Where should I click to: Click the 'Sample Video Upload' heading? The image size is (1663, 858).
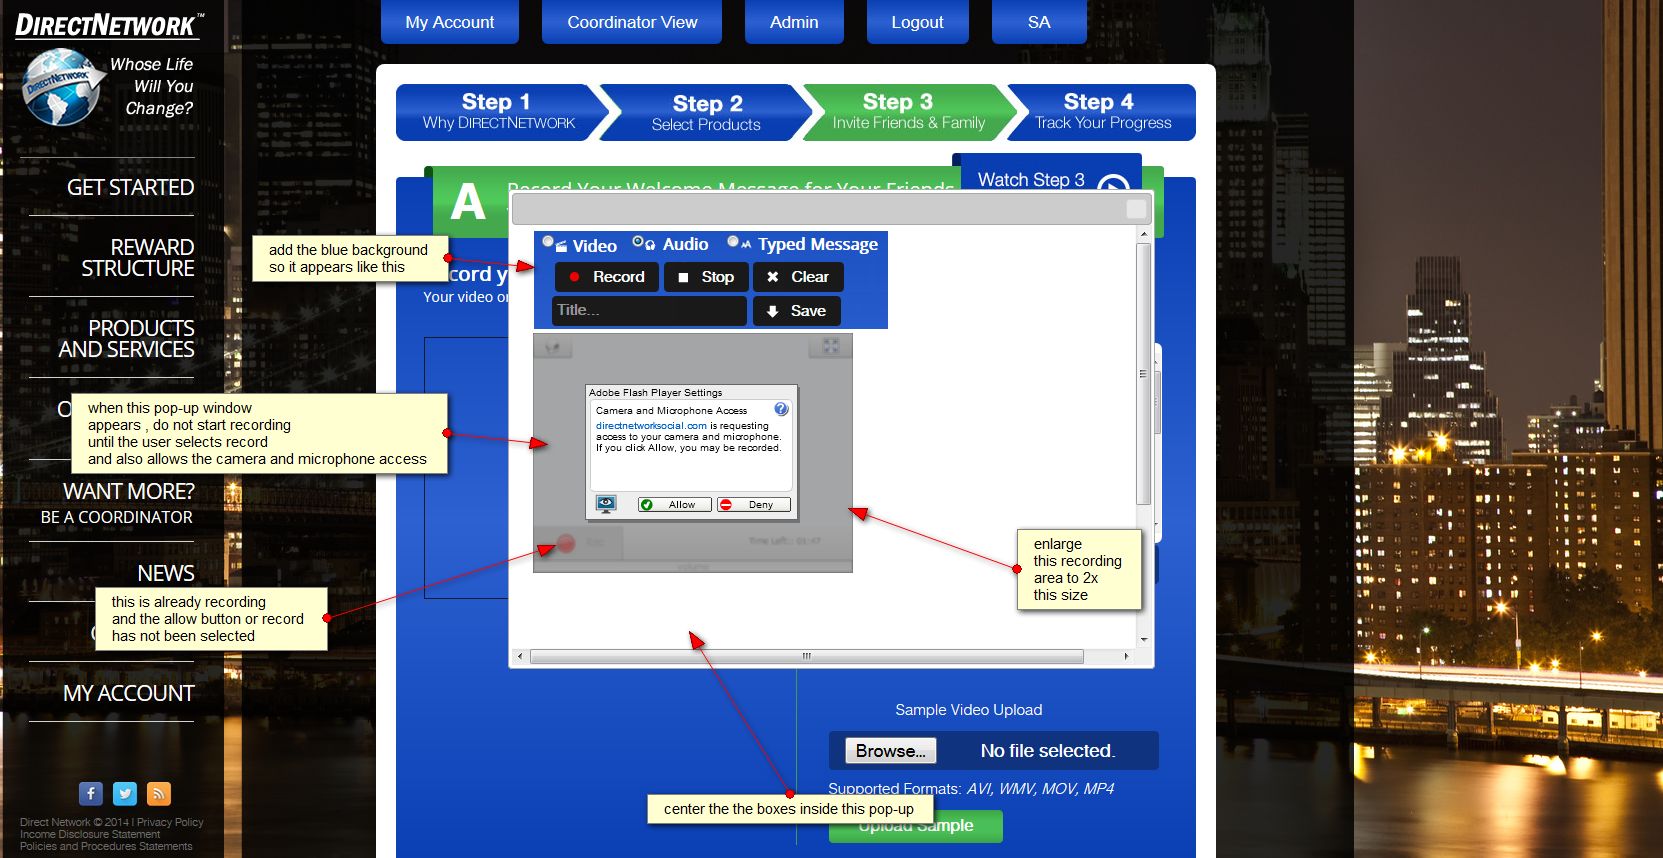click(968, 710)
